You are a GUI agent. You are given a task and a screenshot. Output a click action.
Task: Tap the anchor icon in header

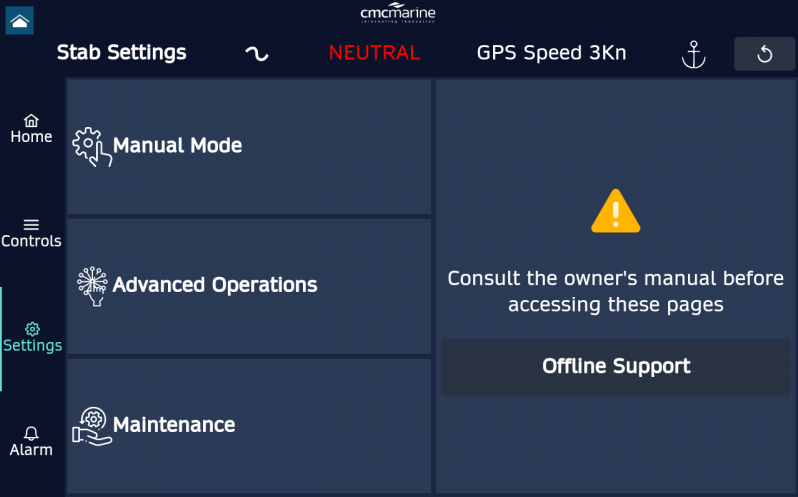click(x=693, y=55)
